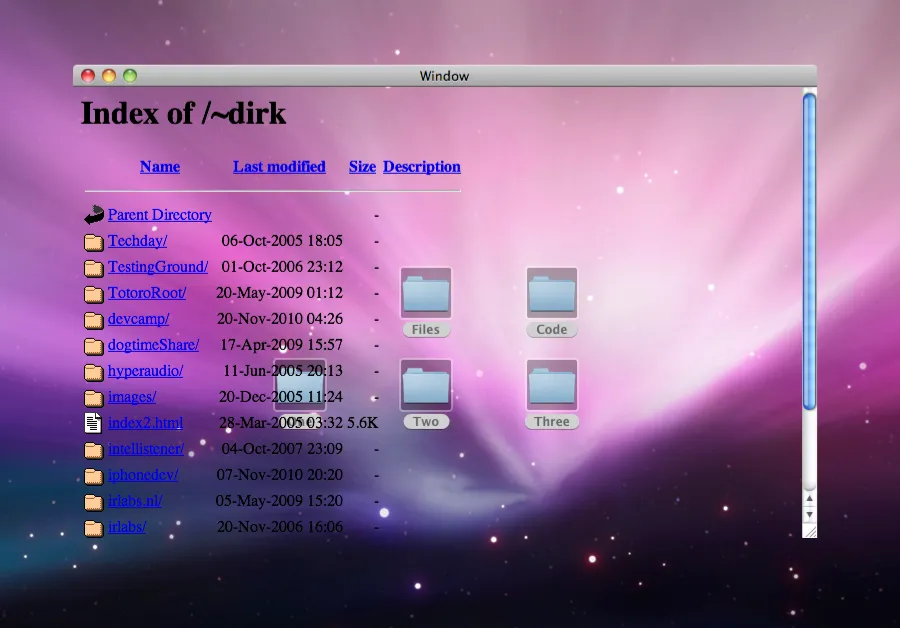Viewport: 900px width, 628px height.
Task: Zoom the window with green button
Action: 130,76
